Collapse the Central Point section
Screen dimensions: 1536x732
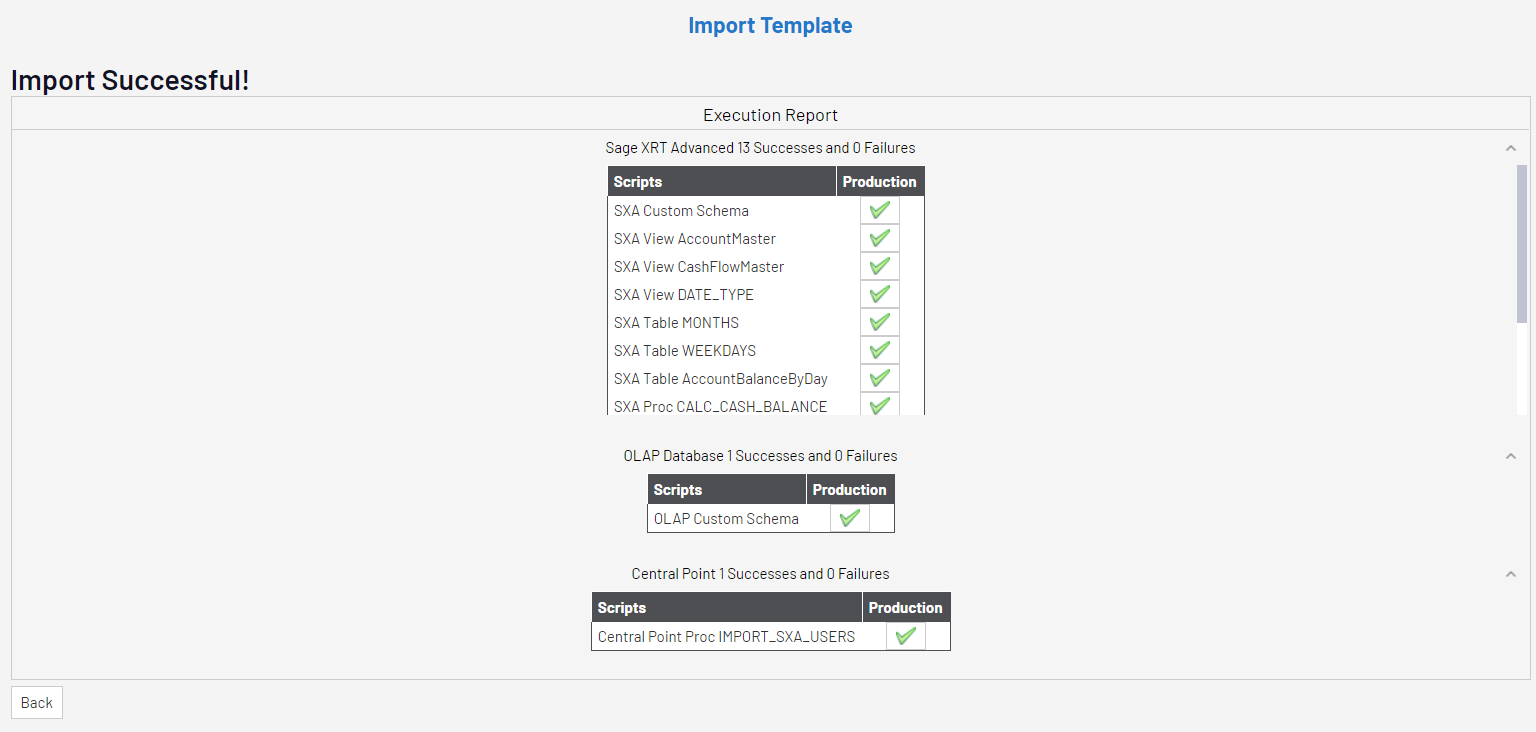pos(1511,574)
